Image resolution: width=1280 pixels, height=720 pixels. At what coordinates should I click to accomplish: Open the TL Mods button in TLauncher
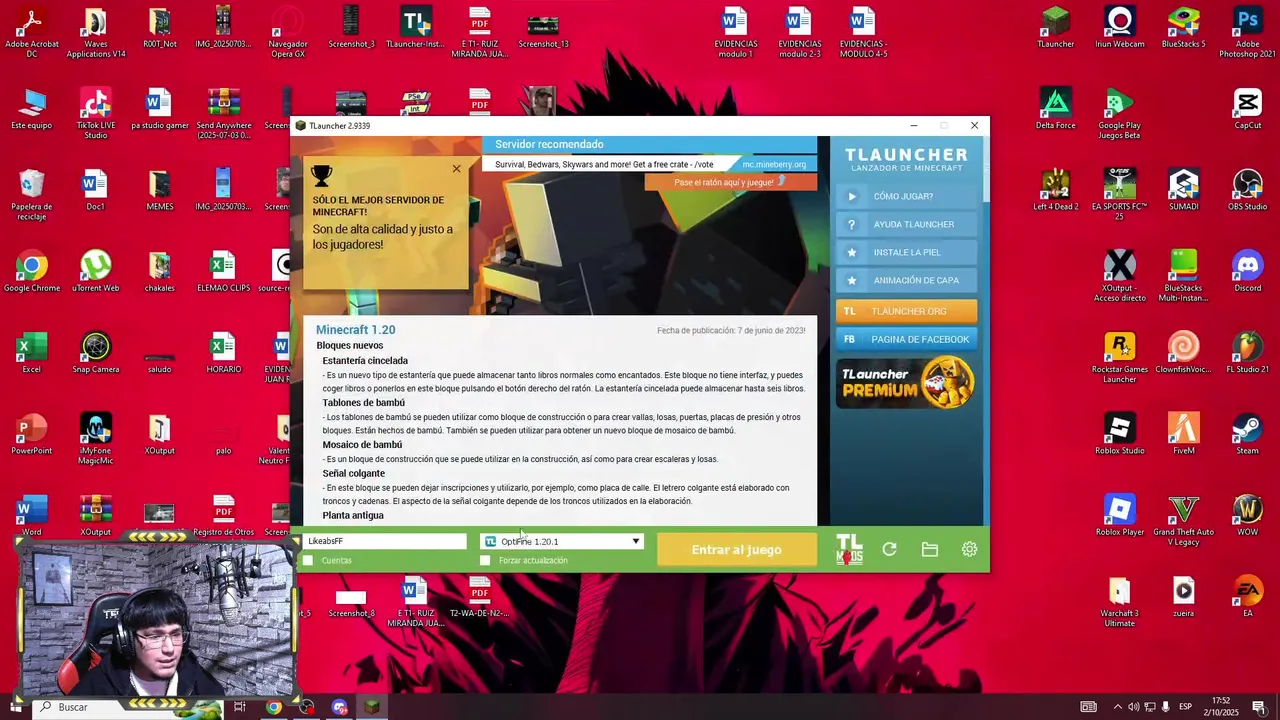[849, 549]
